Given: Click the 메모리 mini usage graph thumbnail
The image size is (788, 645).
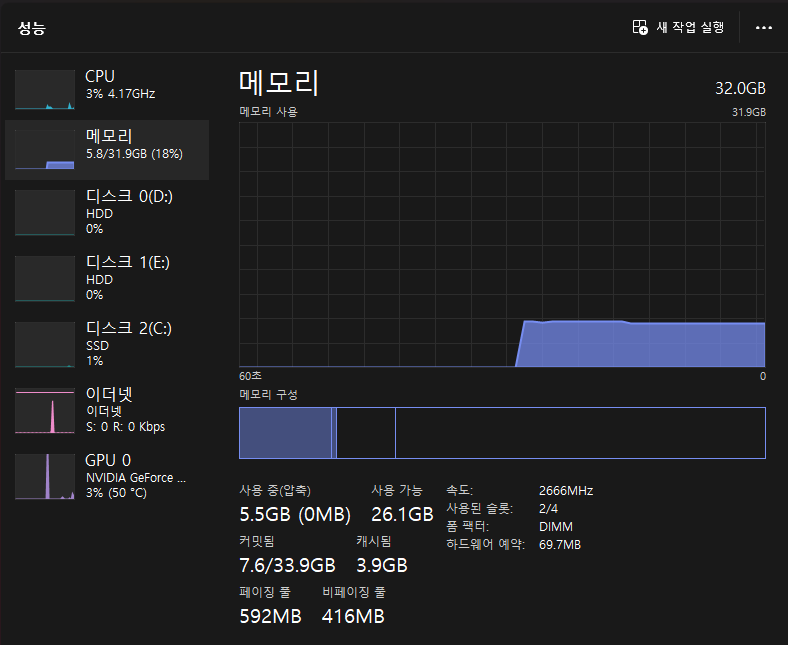Looking at the screenshot, I should 45,150.
